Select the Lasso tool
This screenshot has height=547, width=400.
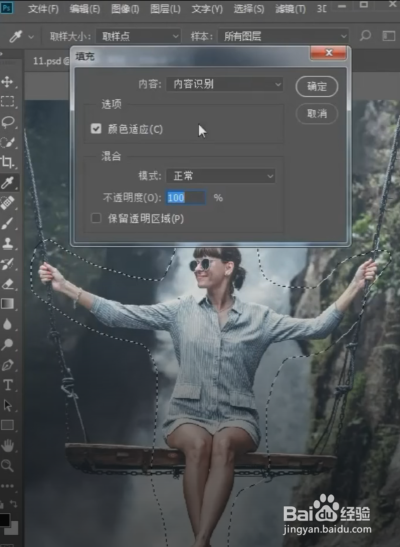pyautogui.click(x=7, y=122)
